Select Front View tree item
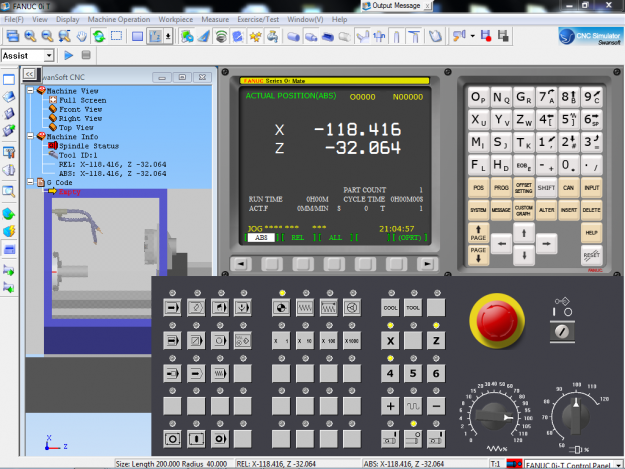Viewport: 625px width, 469px height. [x=80, y=109]
